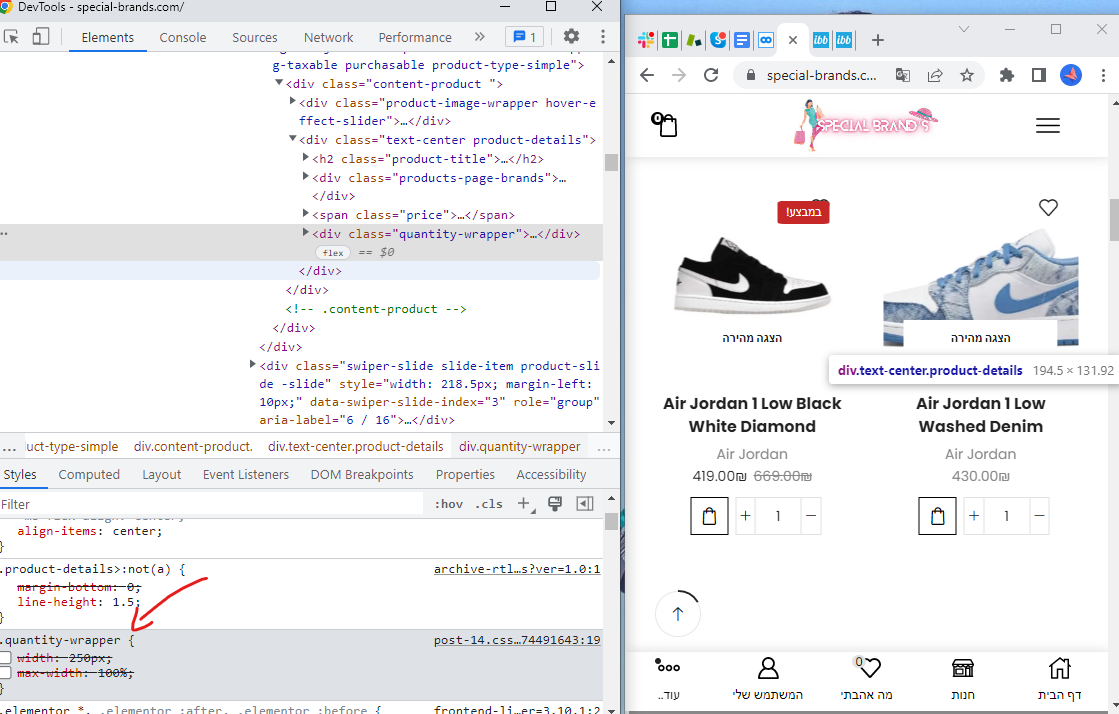Select the Layout pane tab
Viewport: 1119px width, 714px height.
point(161,475)
